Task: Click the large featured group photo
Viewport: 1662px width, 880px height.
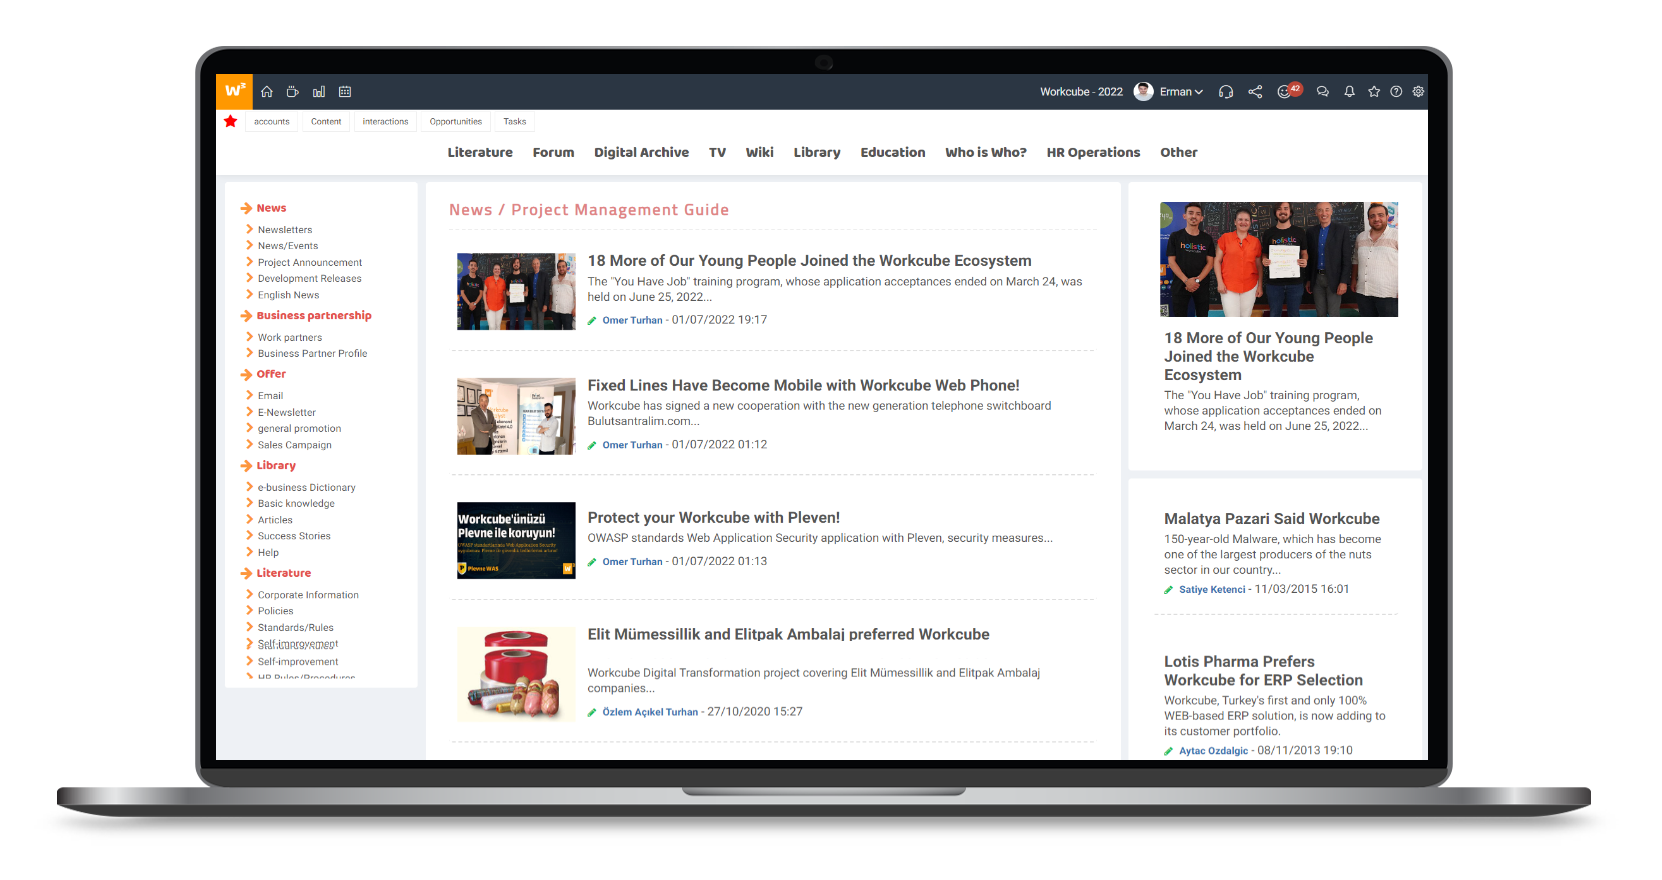Action: click(1279, 260)
